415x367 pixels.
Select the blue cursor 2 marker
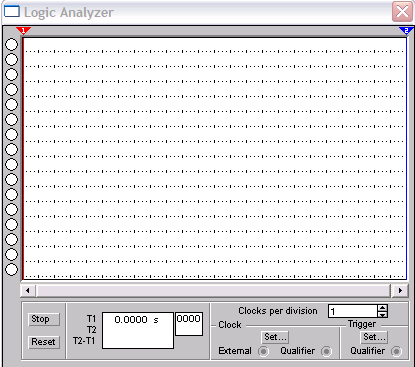coord(406,31)
